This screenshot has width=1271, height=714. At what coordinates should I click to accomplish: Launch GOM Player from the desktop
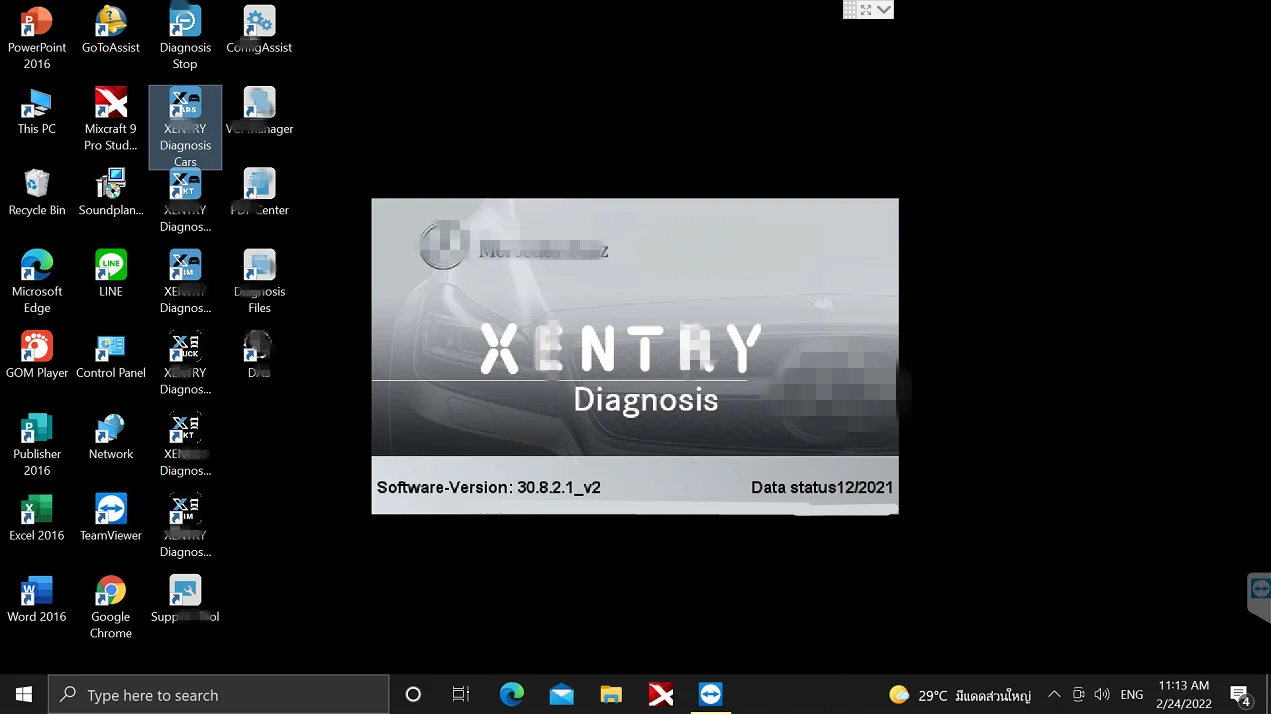click(x=37, y=355)
